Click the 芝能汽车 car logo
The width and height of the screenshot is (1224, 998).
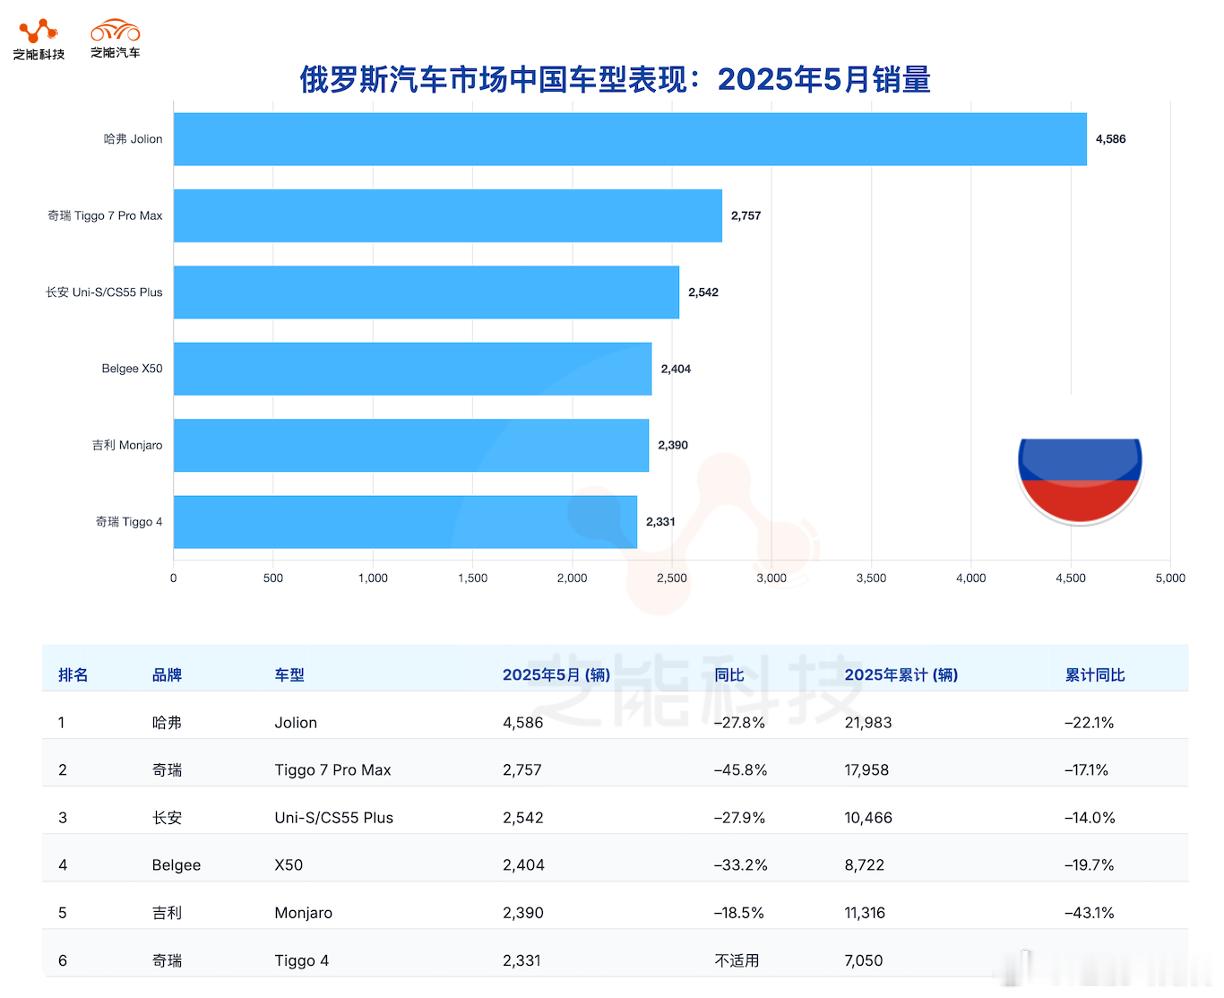115,39
